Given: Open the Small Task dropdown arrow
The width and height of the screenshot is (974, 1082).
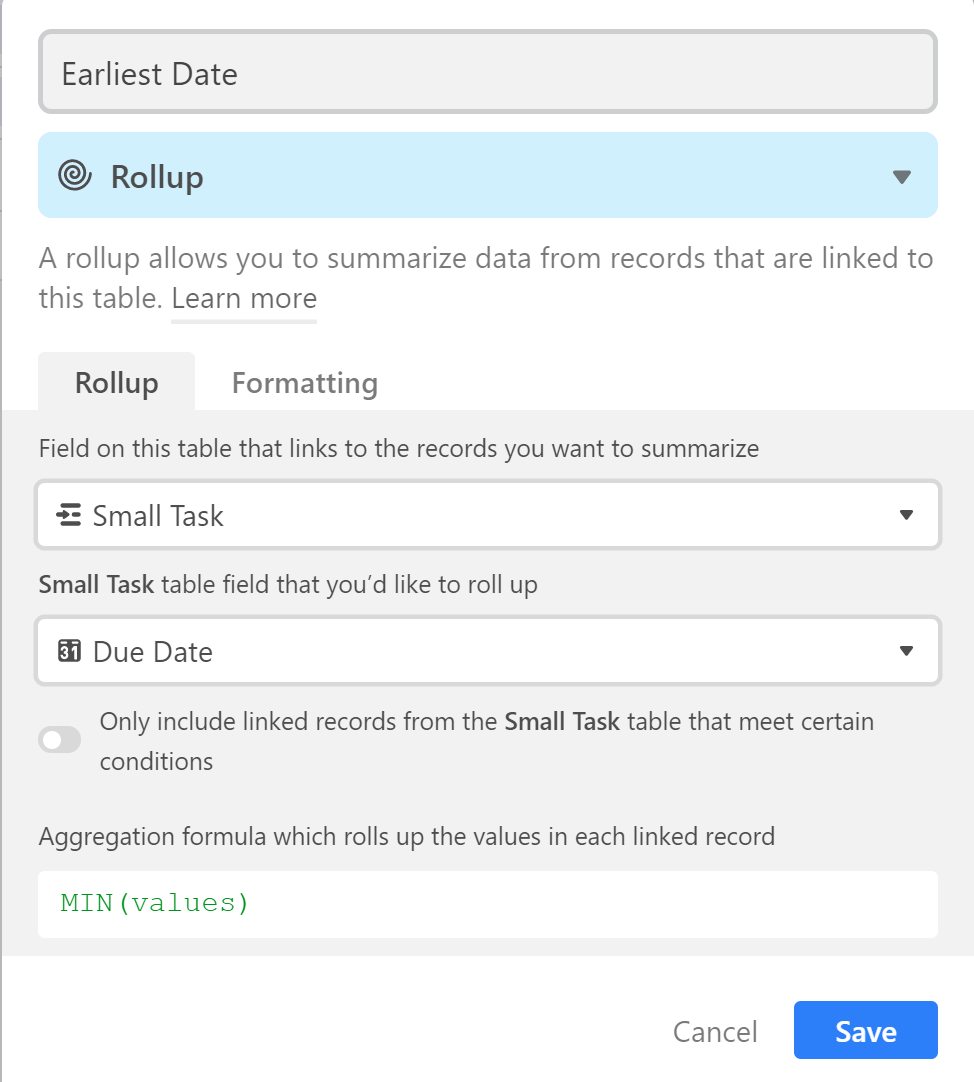Looking at the screenshot, I should point(906,515).
